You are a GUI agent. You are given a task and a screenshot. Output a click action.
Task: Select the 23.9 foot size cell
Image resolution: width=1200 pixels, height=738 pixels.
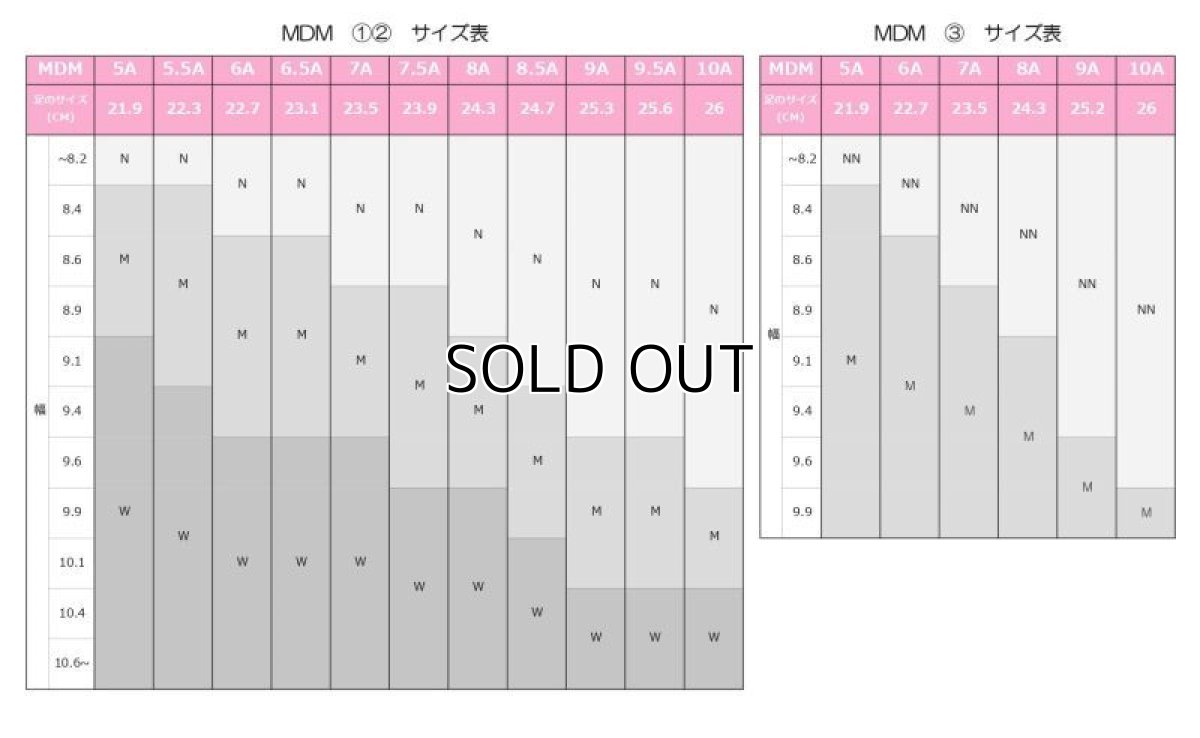[x=419, y=109]
